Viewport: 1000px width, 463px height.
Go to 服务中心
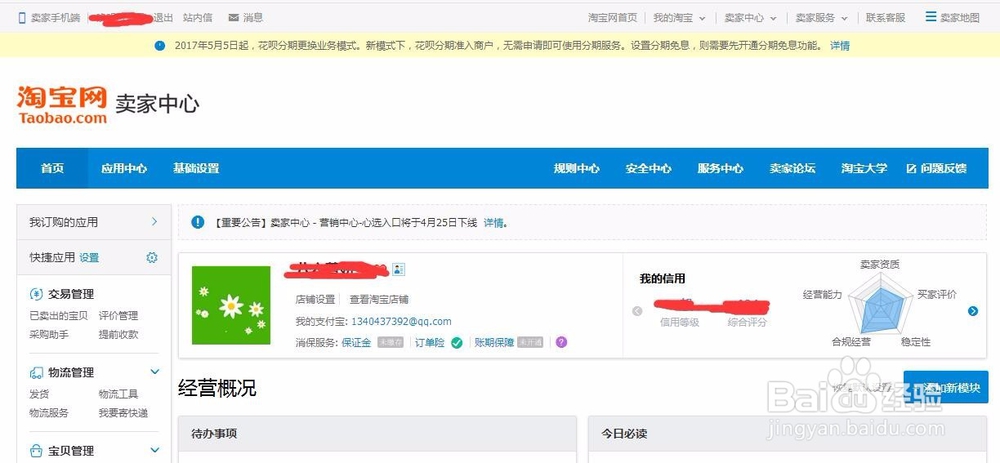pyautogui.click(x=720, y=168)
